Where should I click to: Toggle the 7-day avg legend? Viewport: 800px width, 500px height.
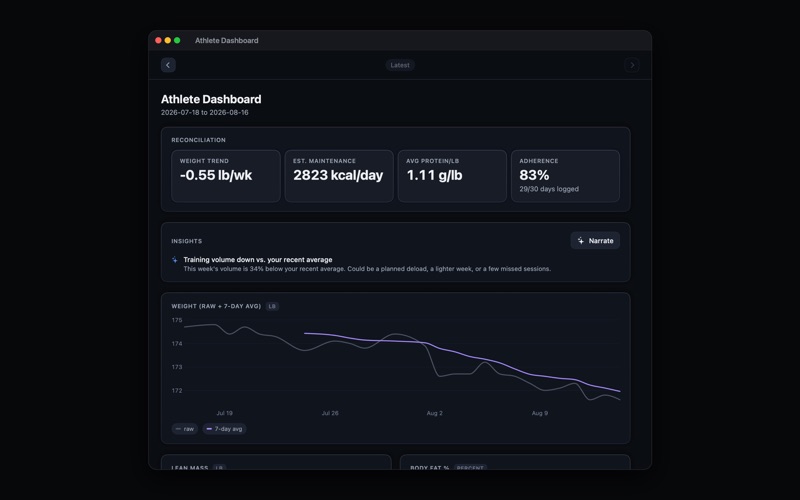[x=224, y=429]
